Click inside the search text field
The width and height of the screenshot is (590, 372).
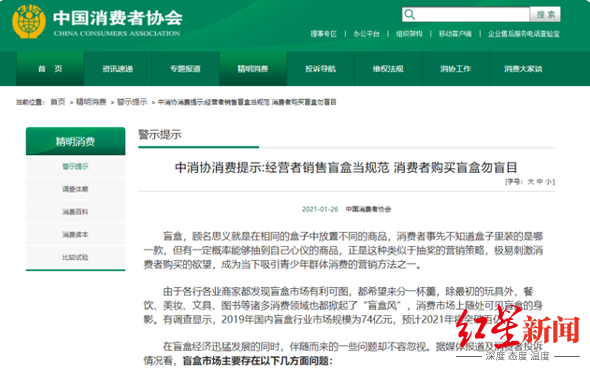click(x=472, y=15)
